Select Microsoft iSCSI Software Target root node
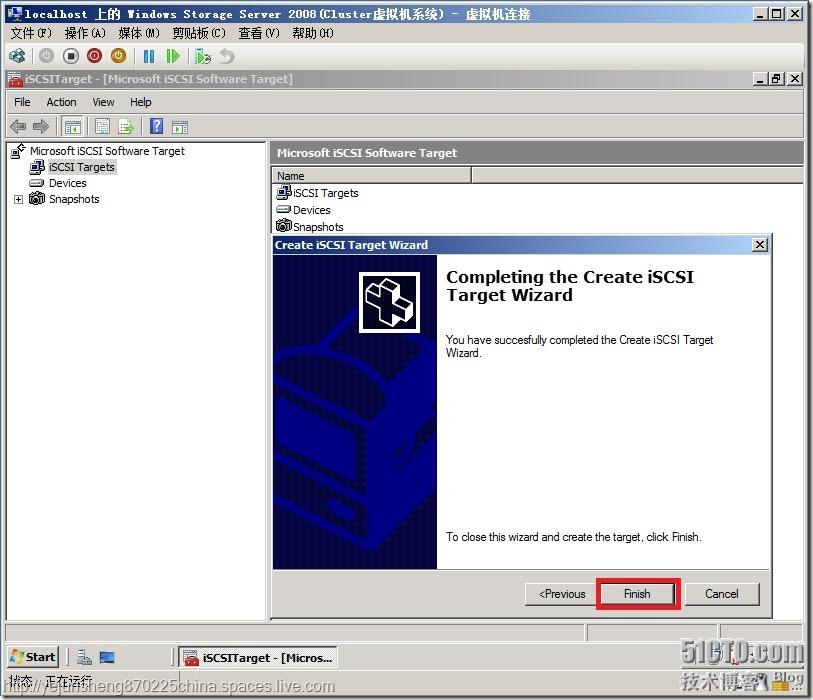The image size is (813, 700). pos(107,151)
